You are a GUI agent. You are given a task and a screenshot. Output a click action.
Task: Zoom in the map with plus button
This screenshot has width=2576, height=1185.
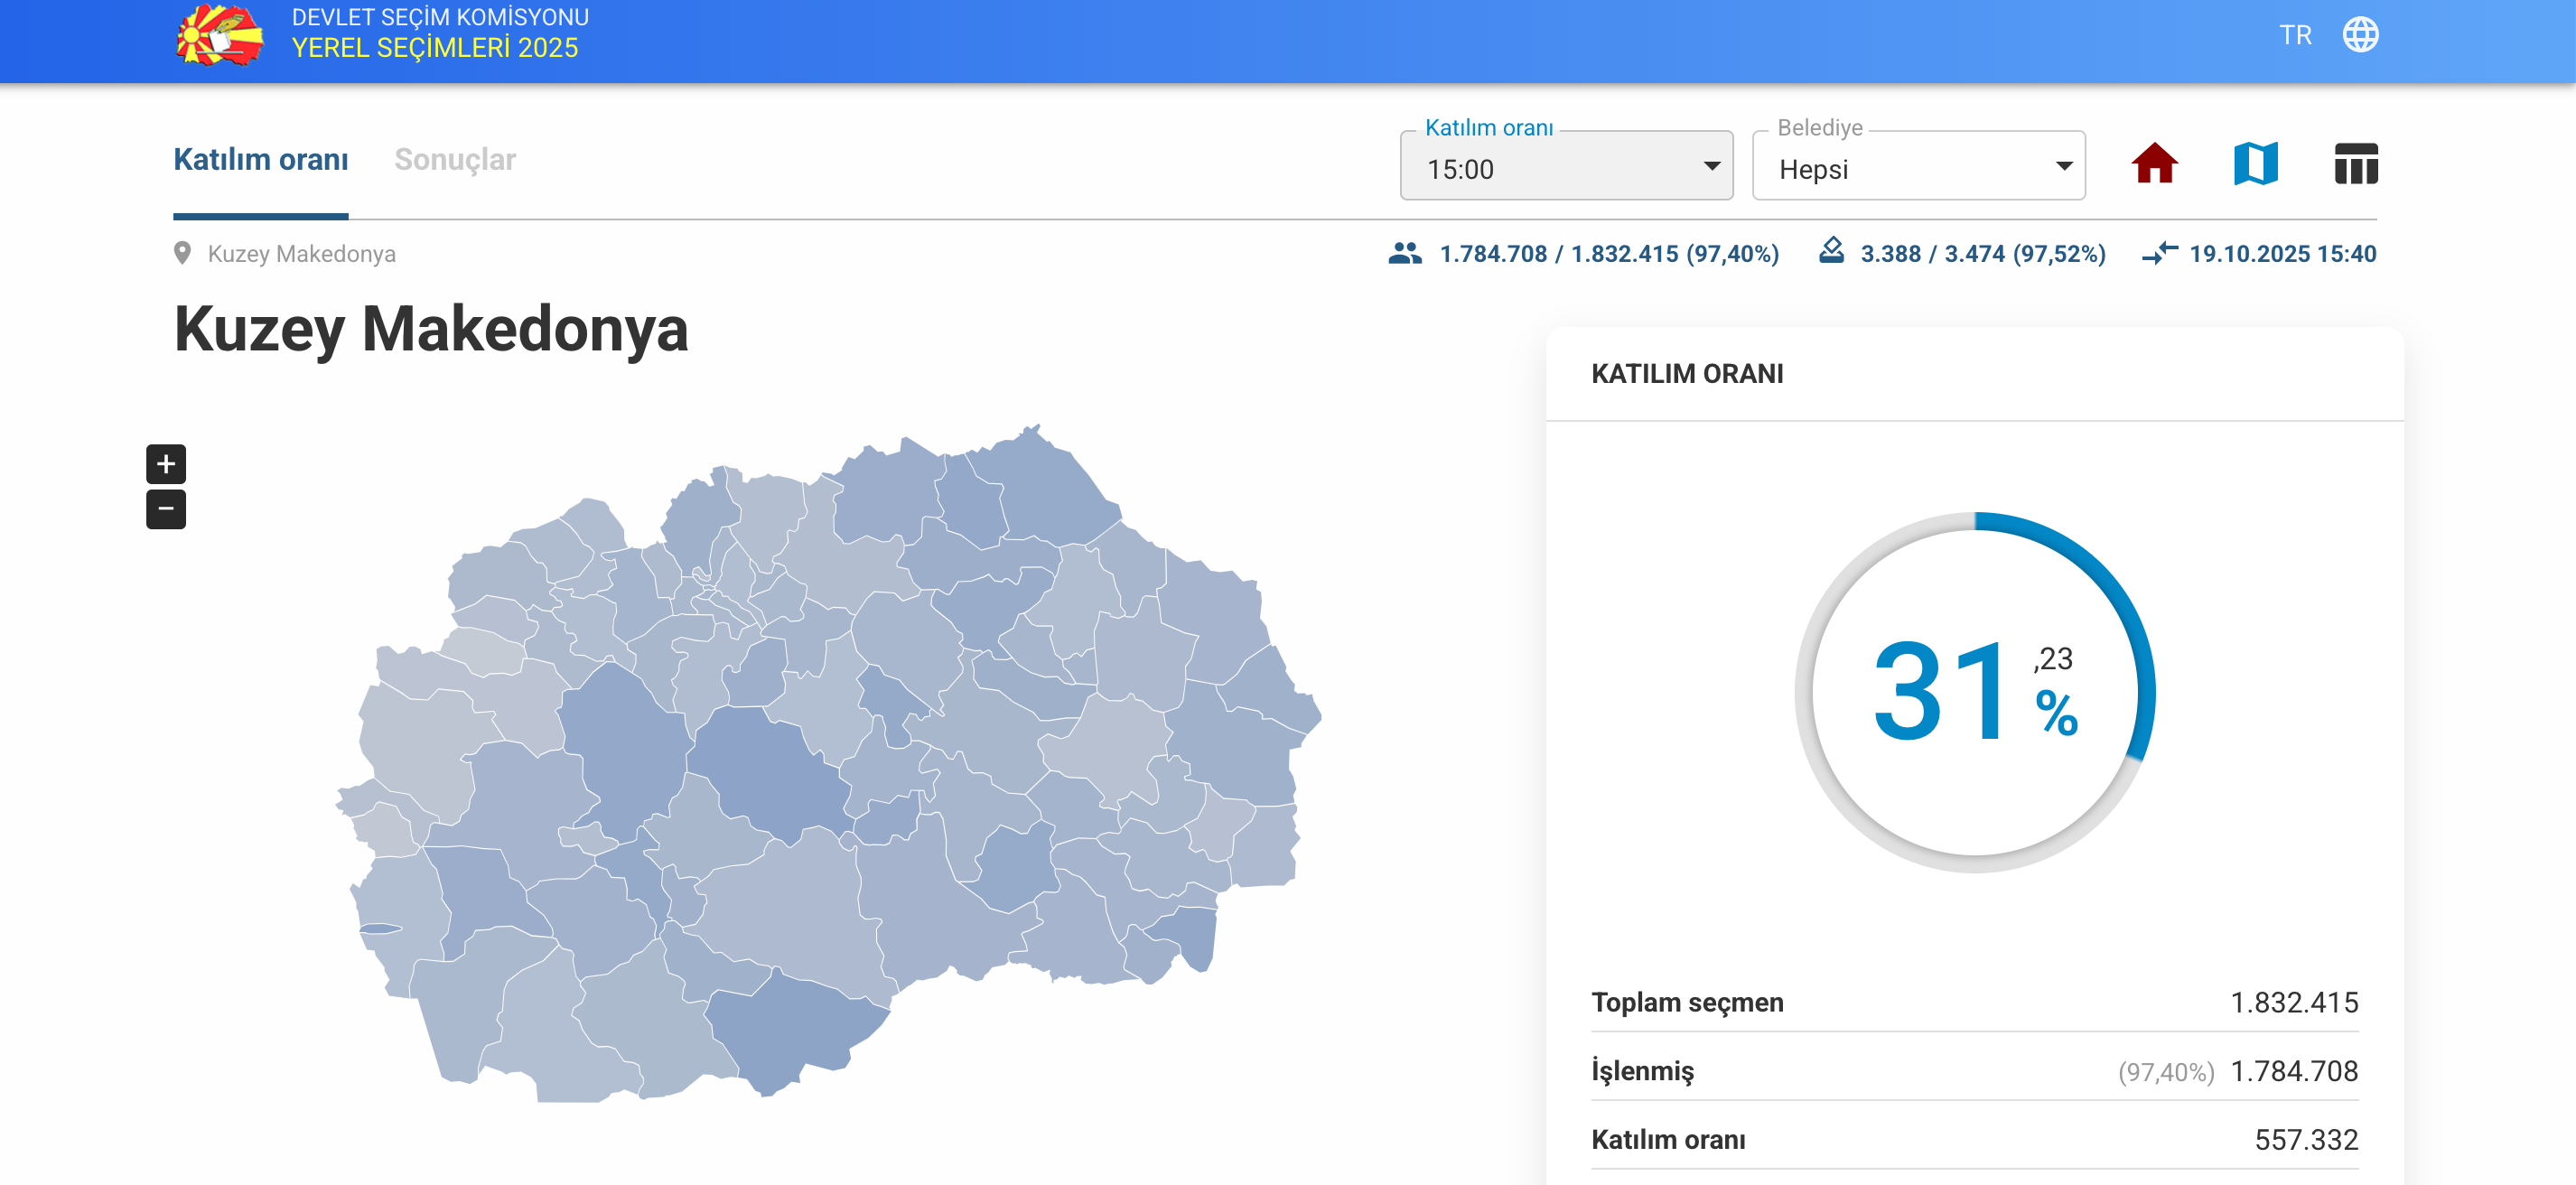coord(166,463)
